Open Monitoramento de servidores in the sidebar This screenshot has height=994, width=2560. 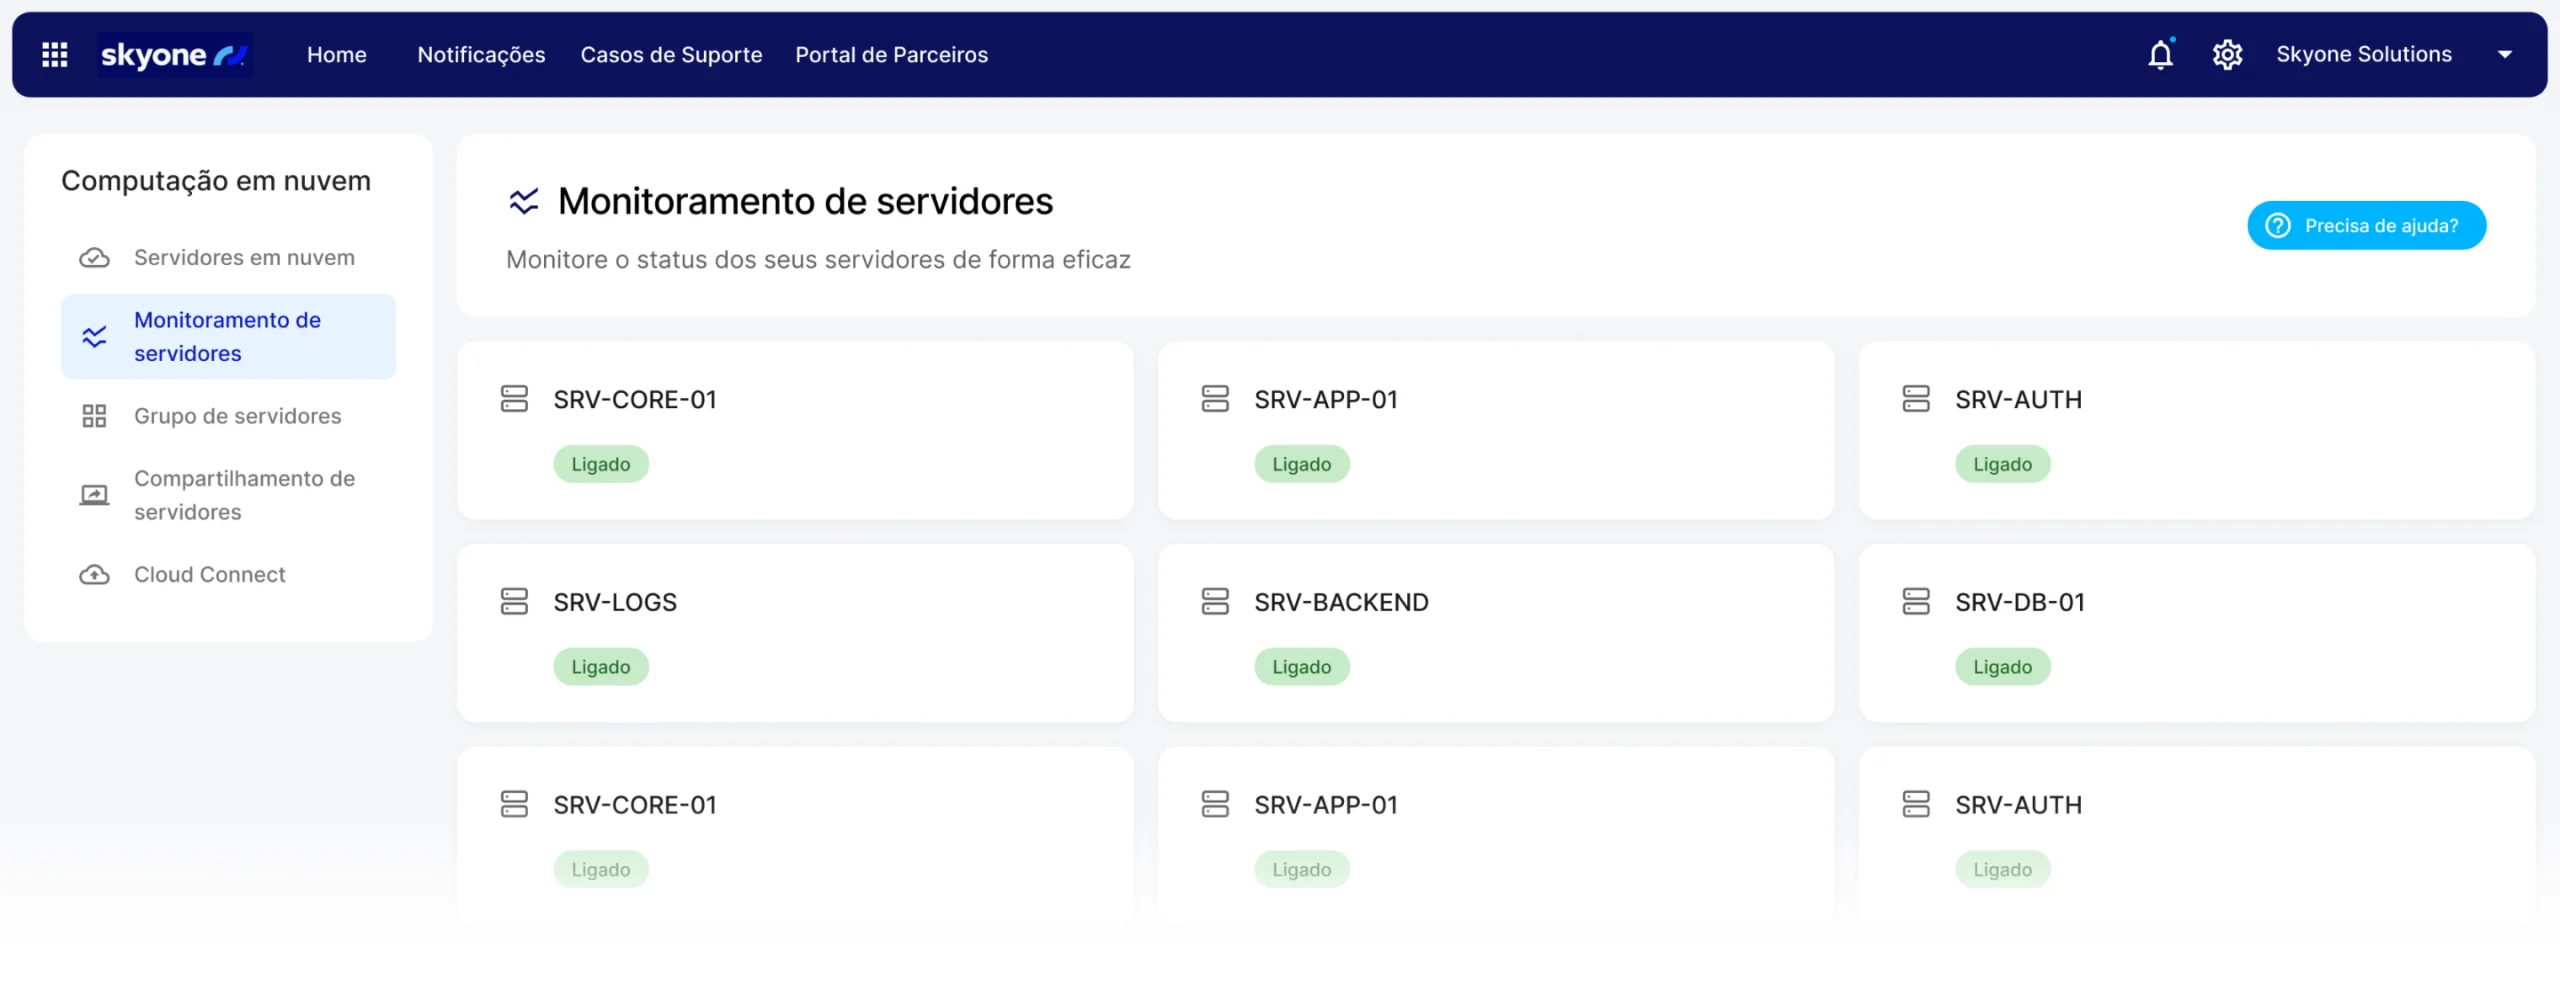228,336
